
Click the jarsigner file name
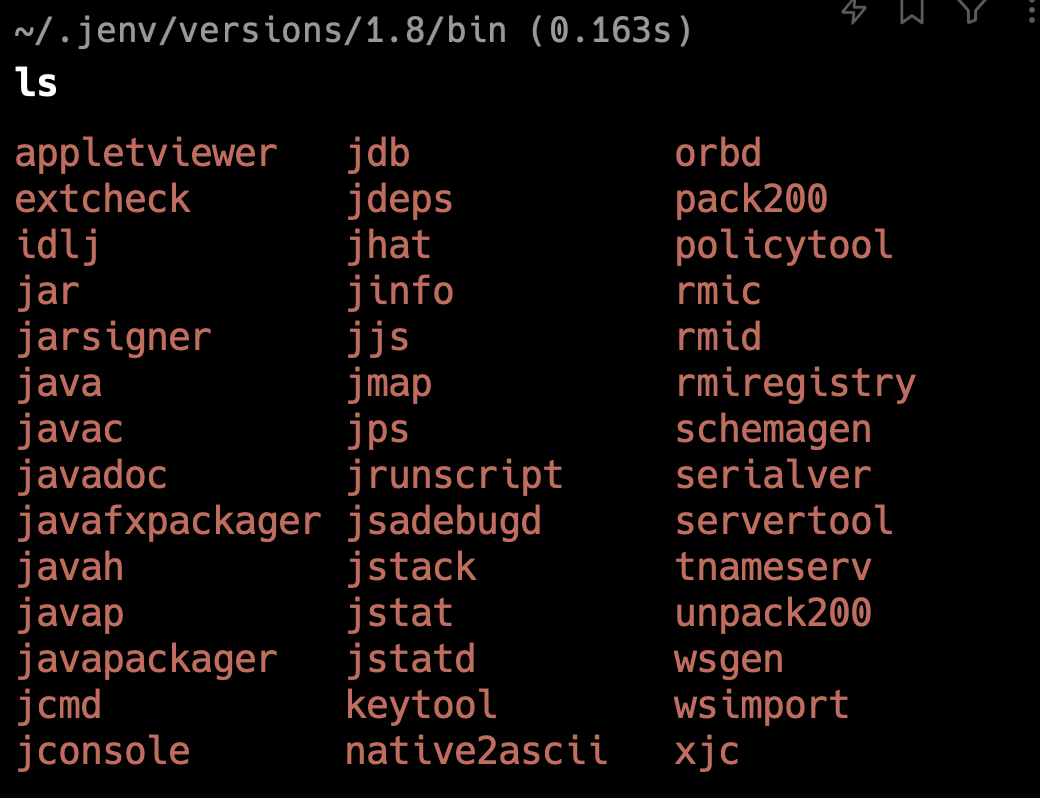point(114,337)
